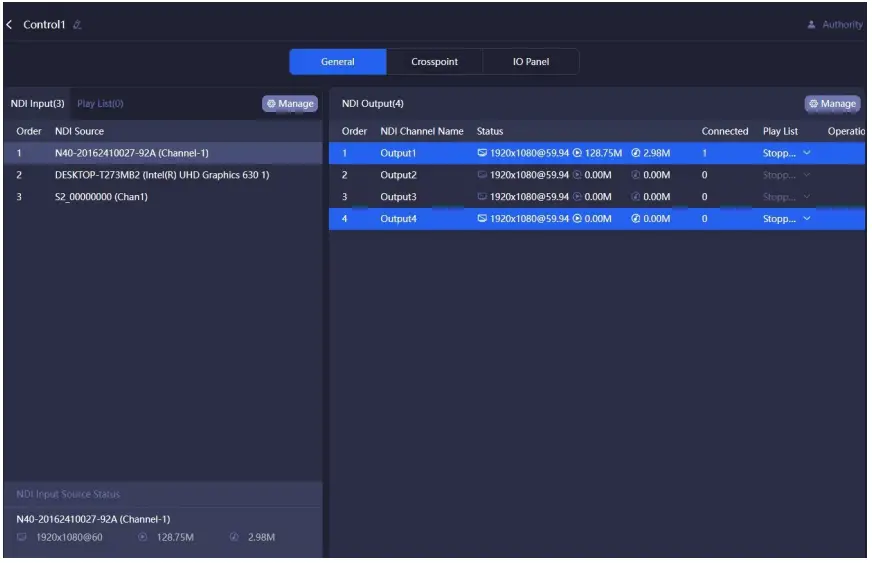Image resolution: width=872 pixels, height=563 pixels.
Task: Select the N40-20162410027-92A (Channel-1) input source row
Action: pos(163,153)
